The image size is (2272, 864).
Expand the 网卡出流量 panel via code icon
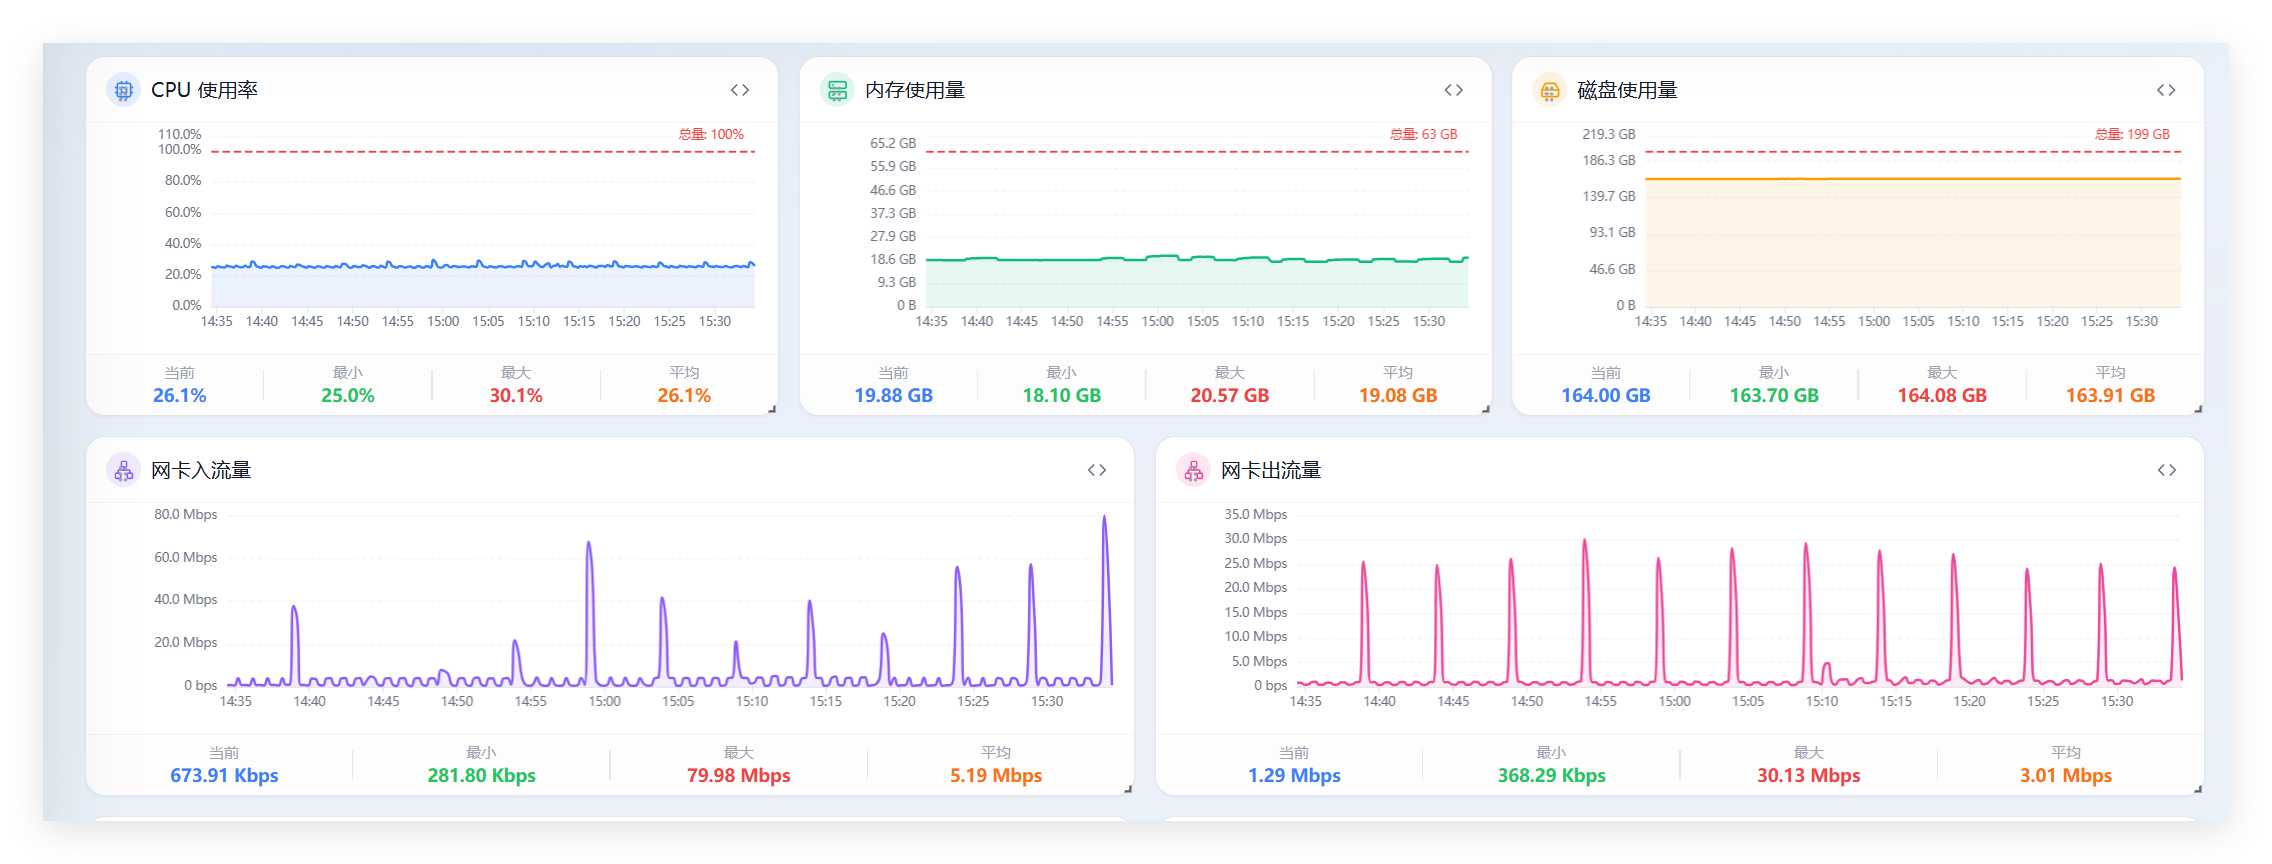2167,470
